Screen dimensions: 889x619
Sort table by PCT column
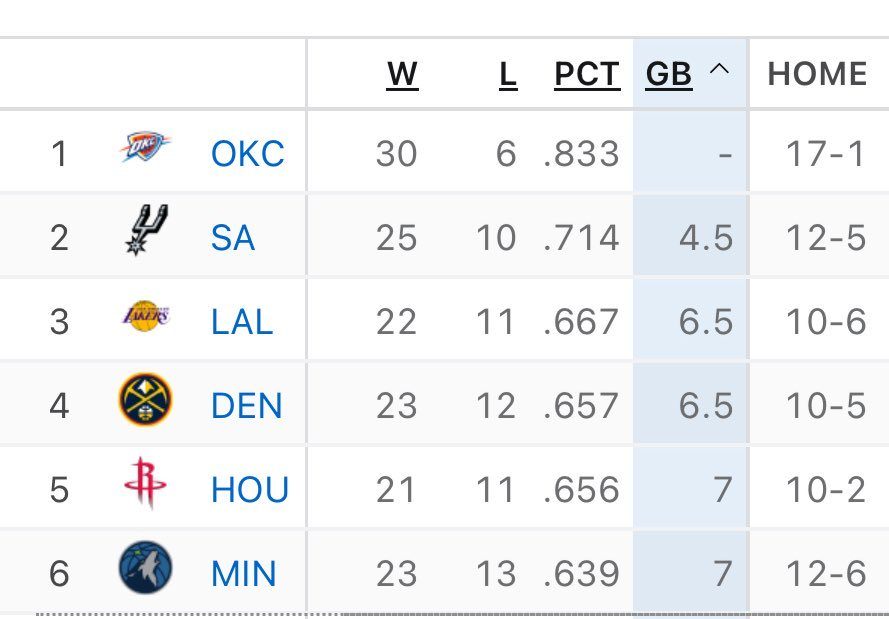coord(587,74)
